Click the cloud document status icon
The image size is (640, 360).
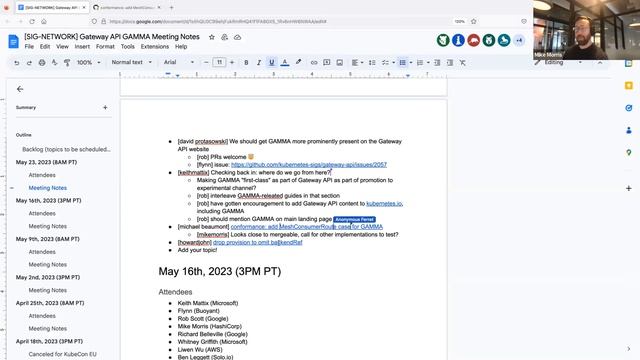click(237, 37)
